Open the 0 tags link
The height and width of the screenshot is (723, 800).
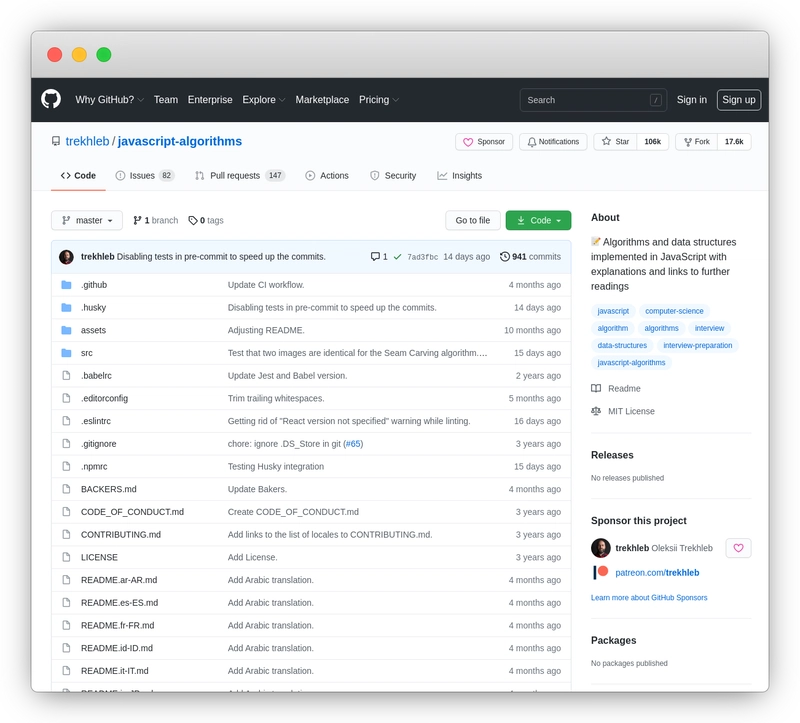pyautogui.click(x=206, y=220)
